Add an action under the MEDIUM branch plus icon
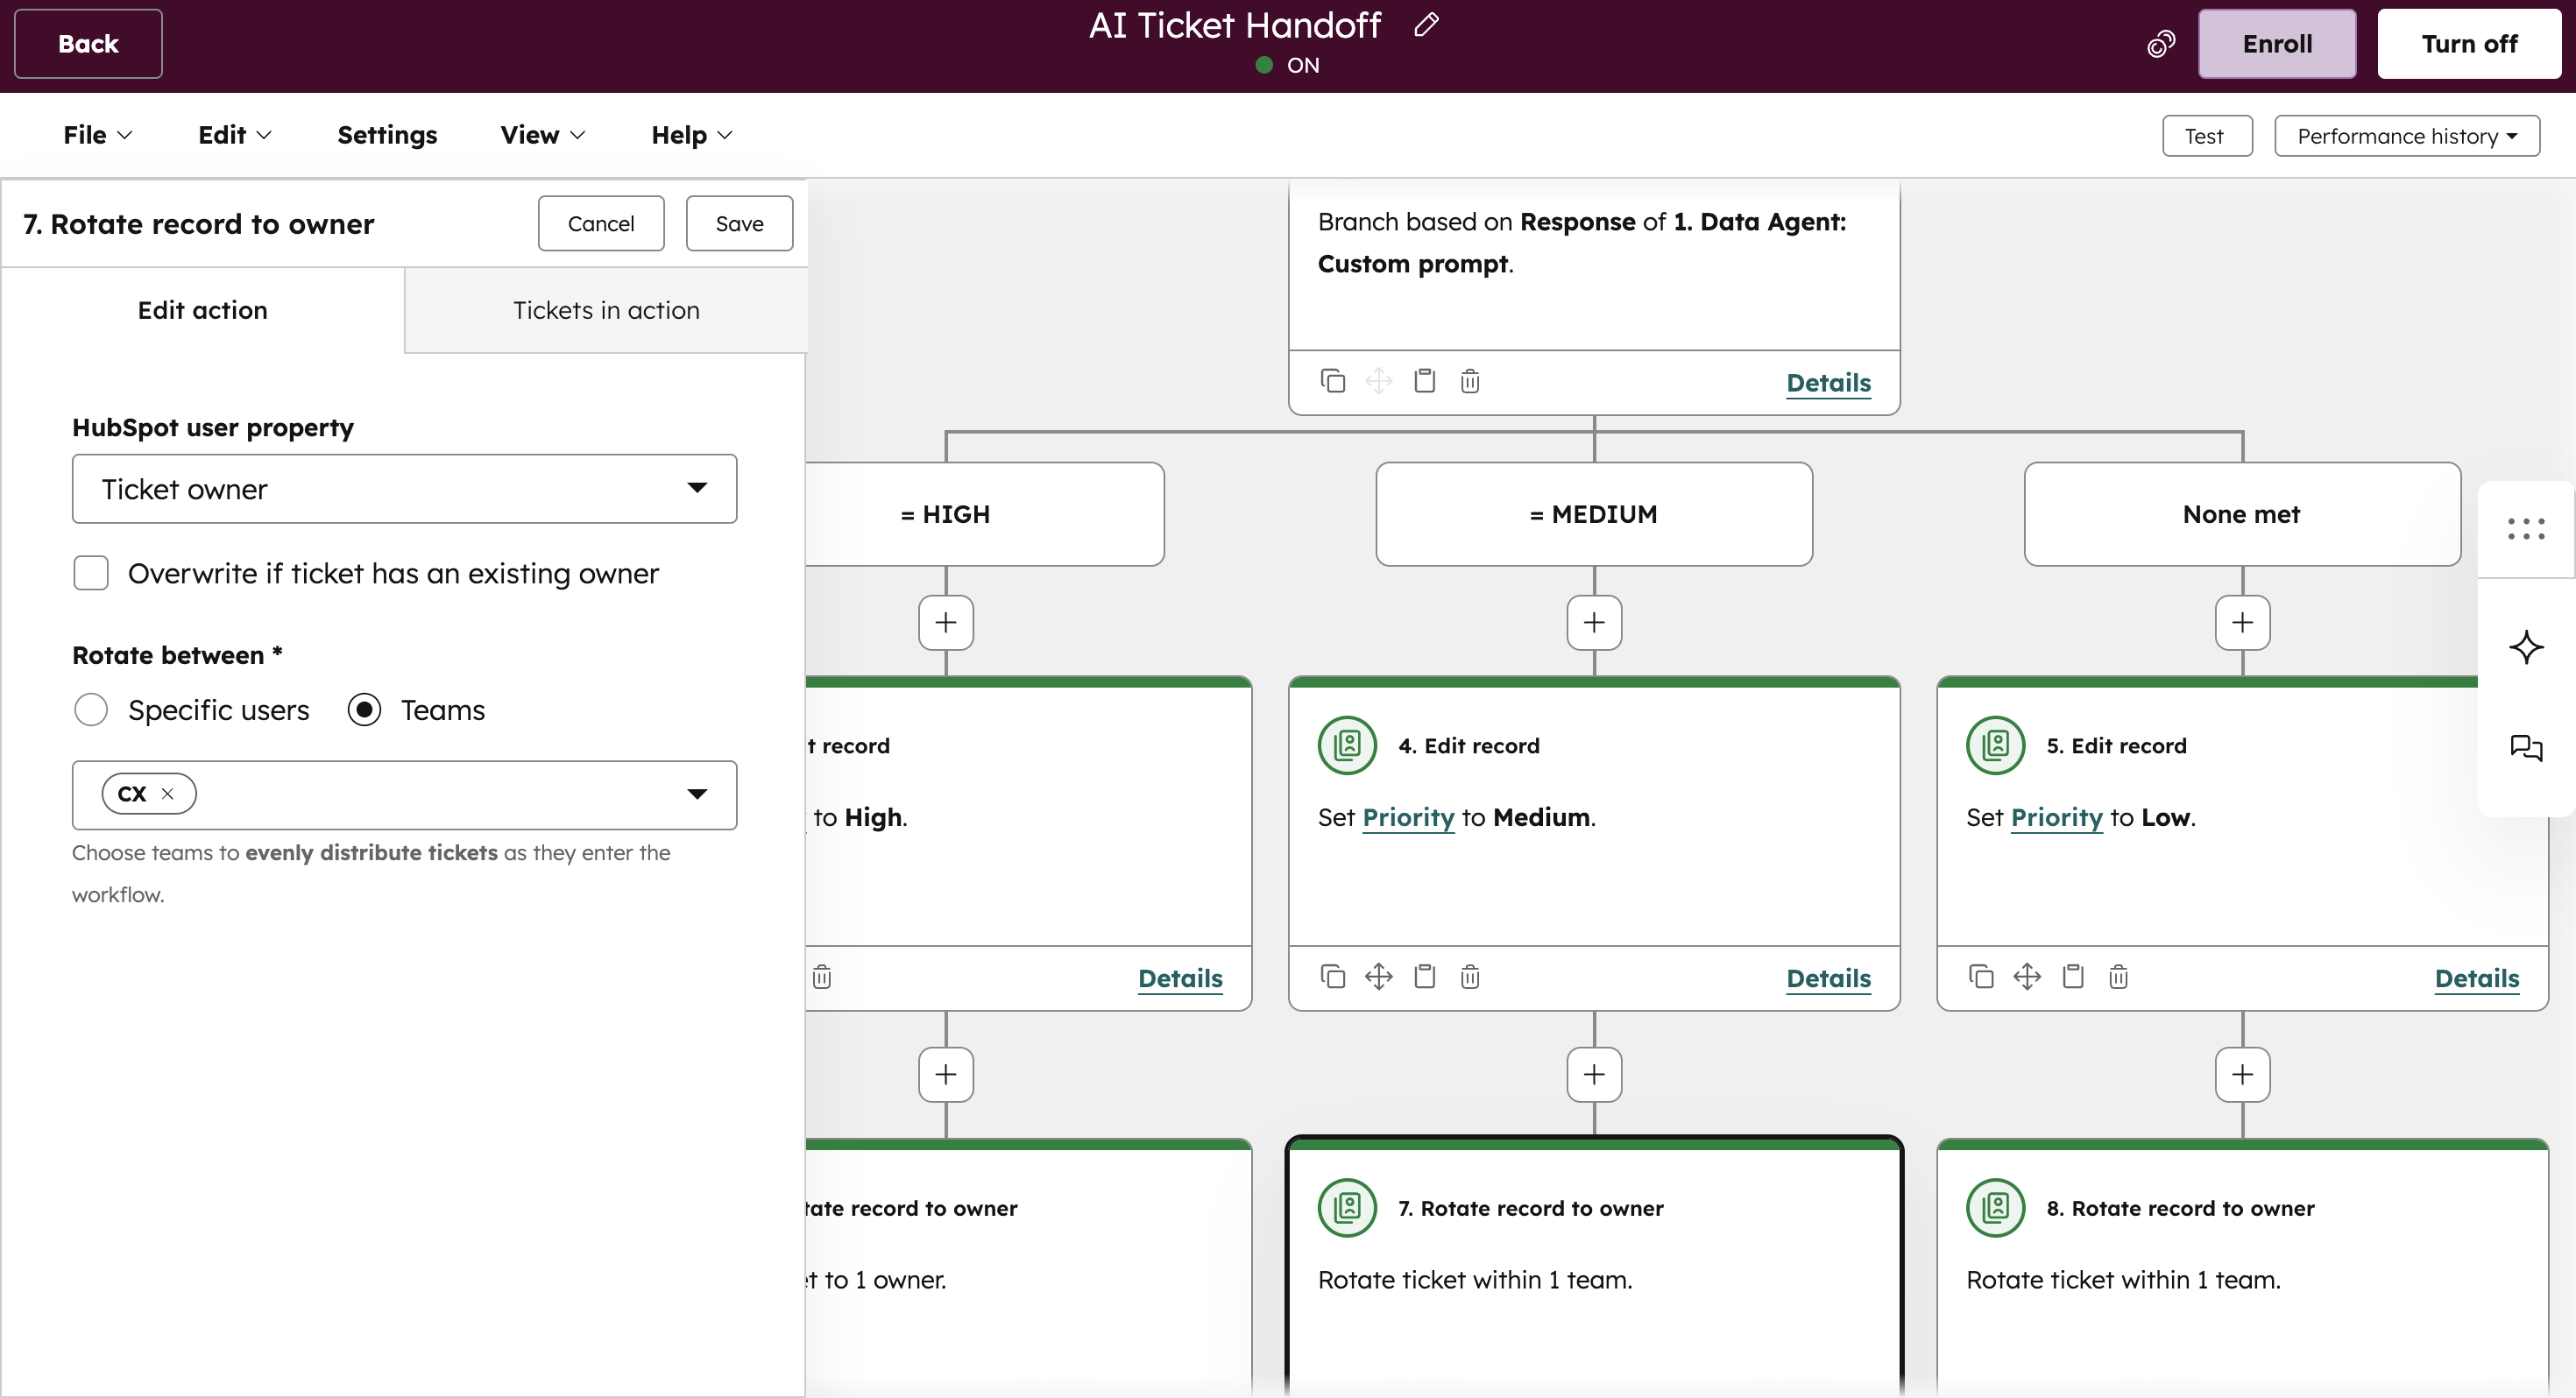Image resolution: width=2576 pixels, height=1398 pixels. click(1593, 623)
